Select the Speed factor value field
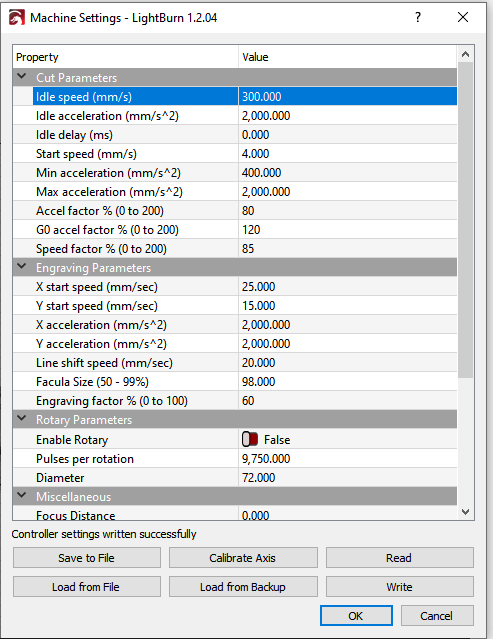The image size is (493, 639). pyautogui.click(x=348, y=249)
